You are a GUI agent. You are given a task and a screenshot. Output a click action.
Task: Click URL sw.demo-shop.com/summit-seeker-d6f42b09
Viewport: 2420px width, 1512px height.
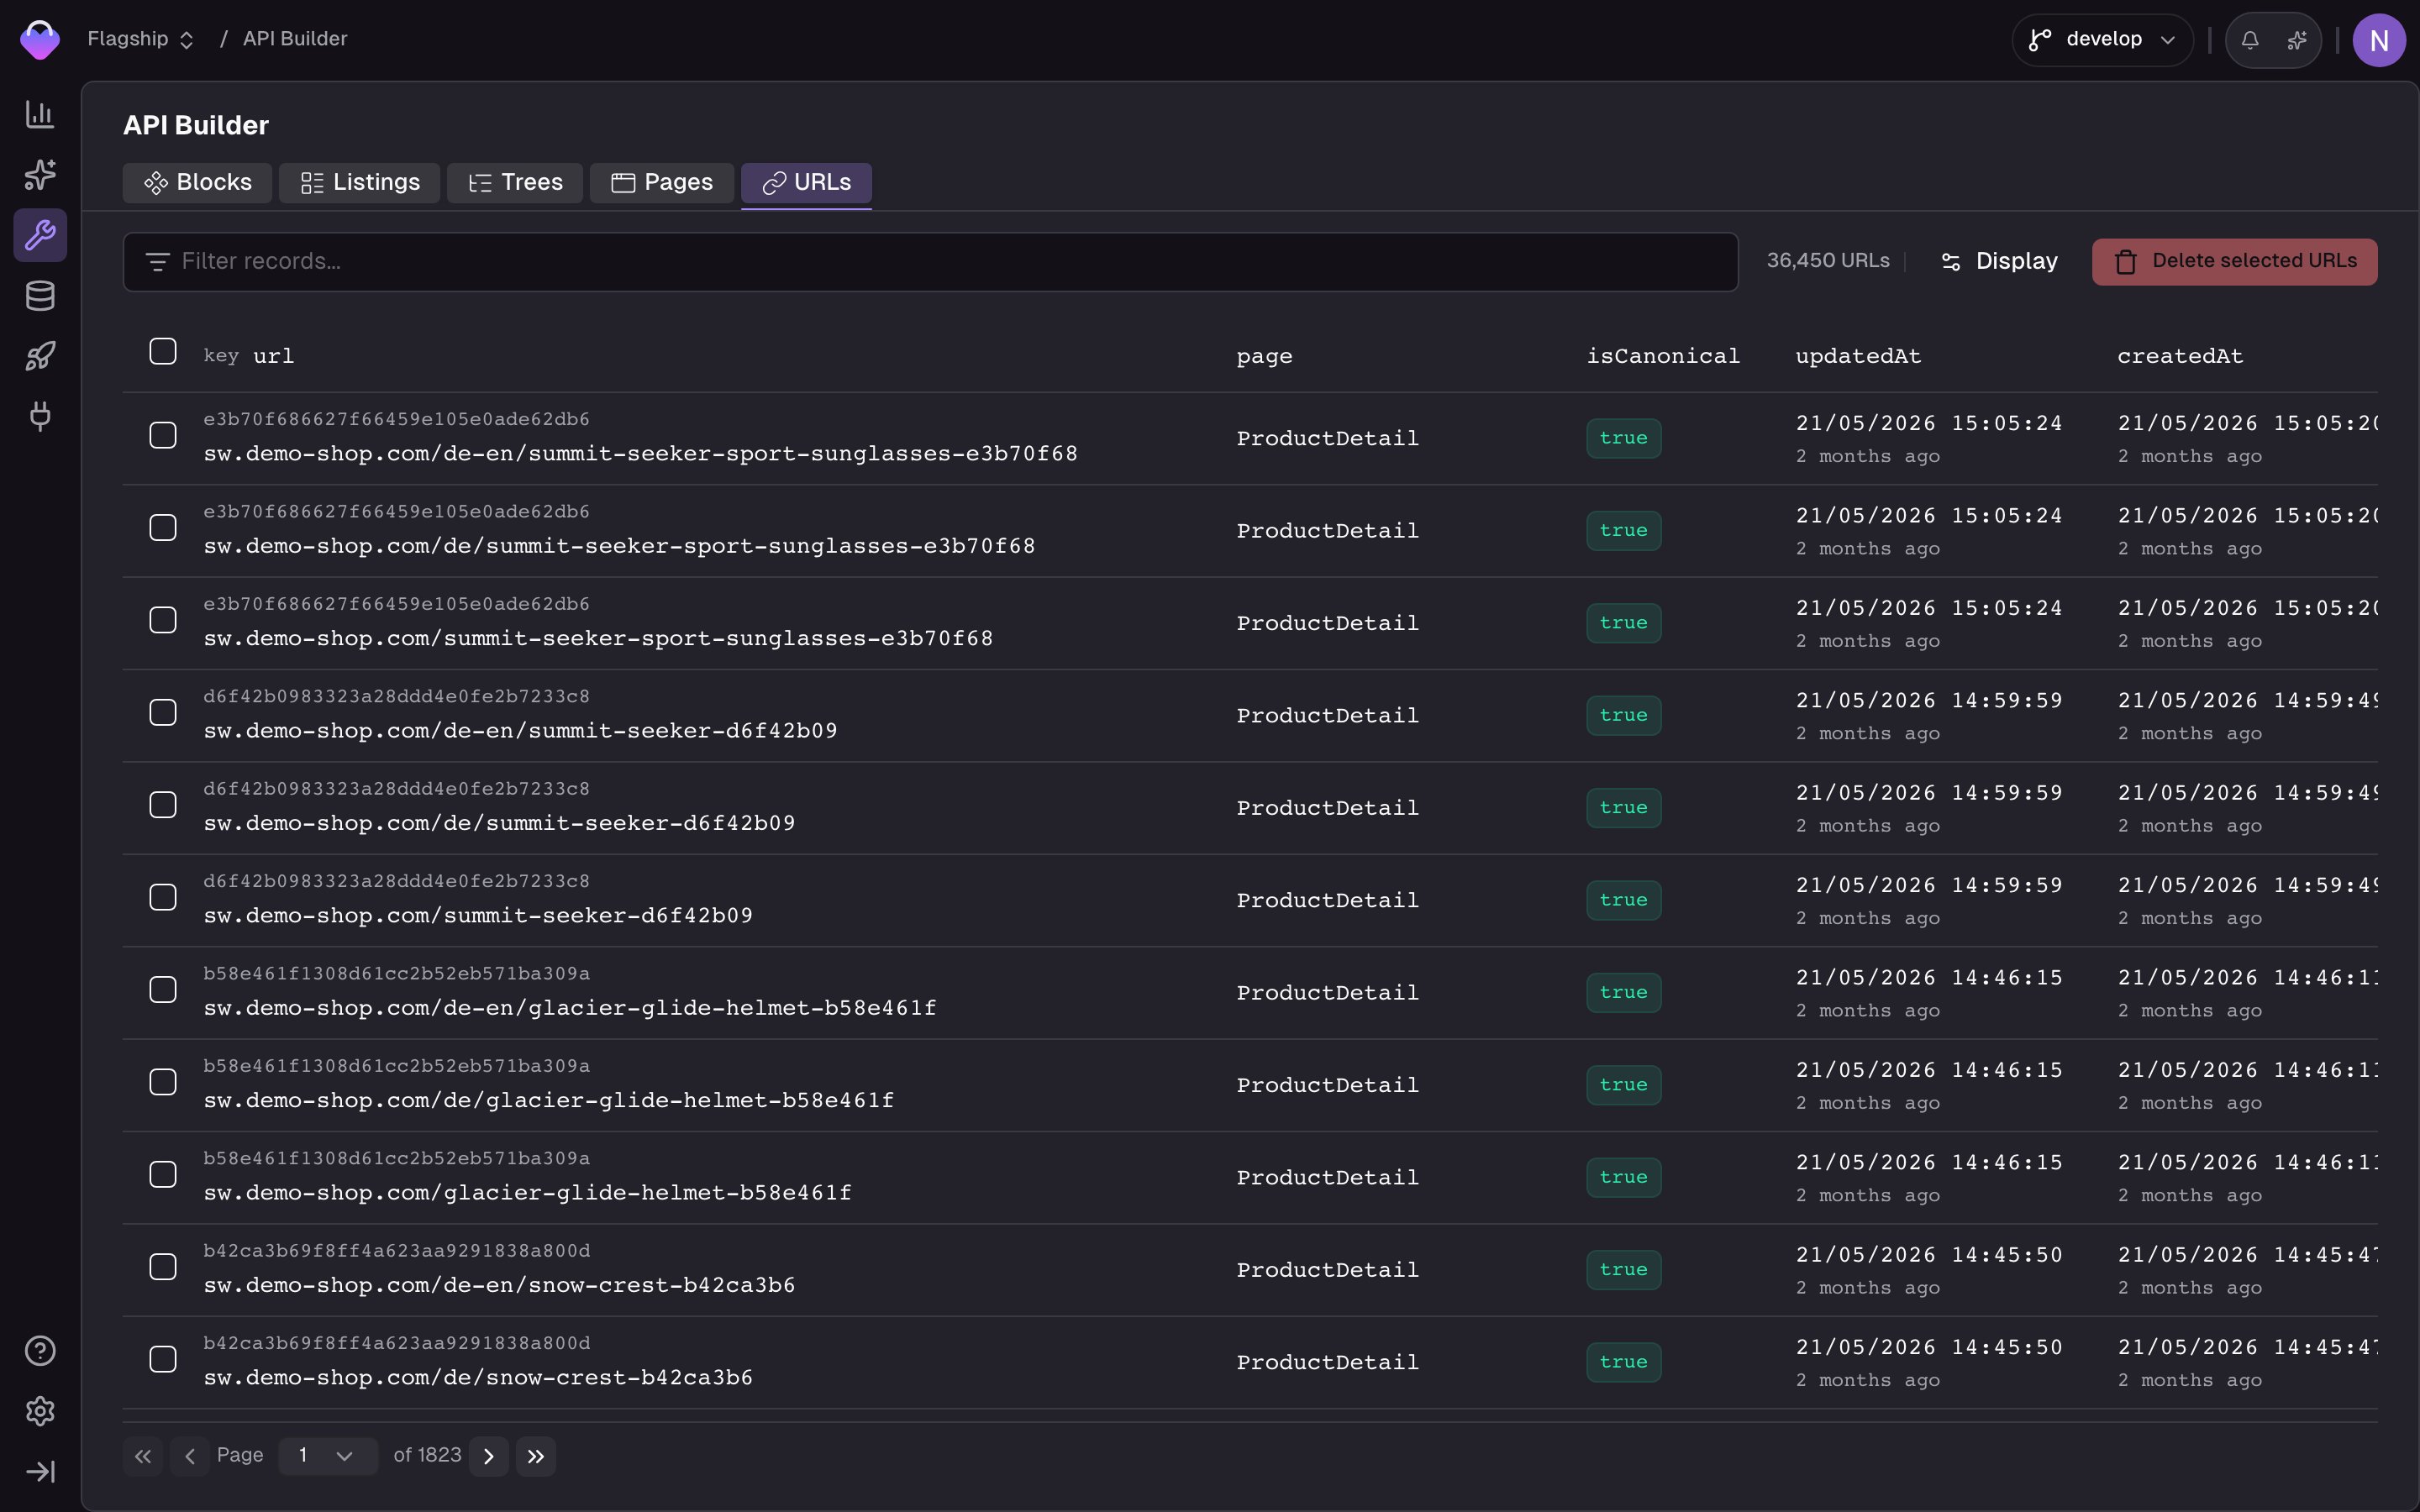point(478,915)
